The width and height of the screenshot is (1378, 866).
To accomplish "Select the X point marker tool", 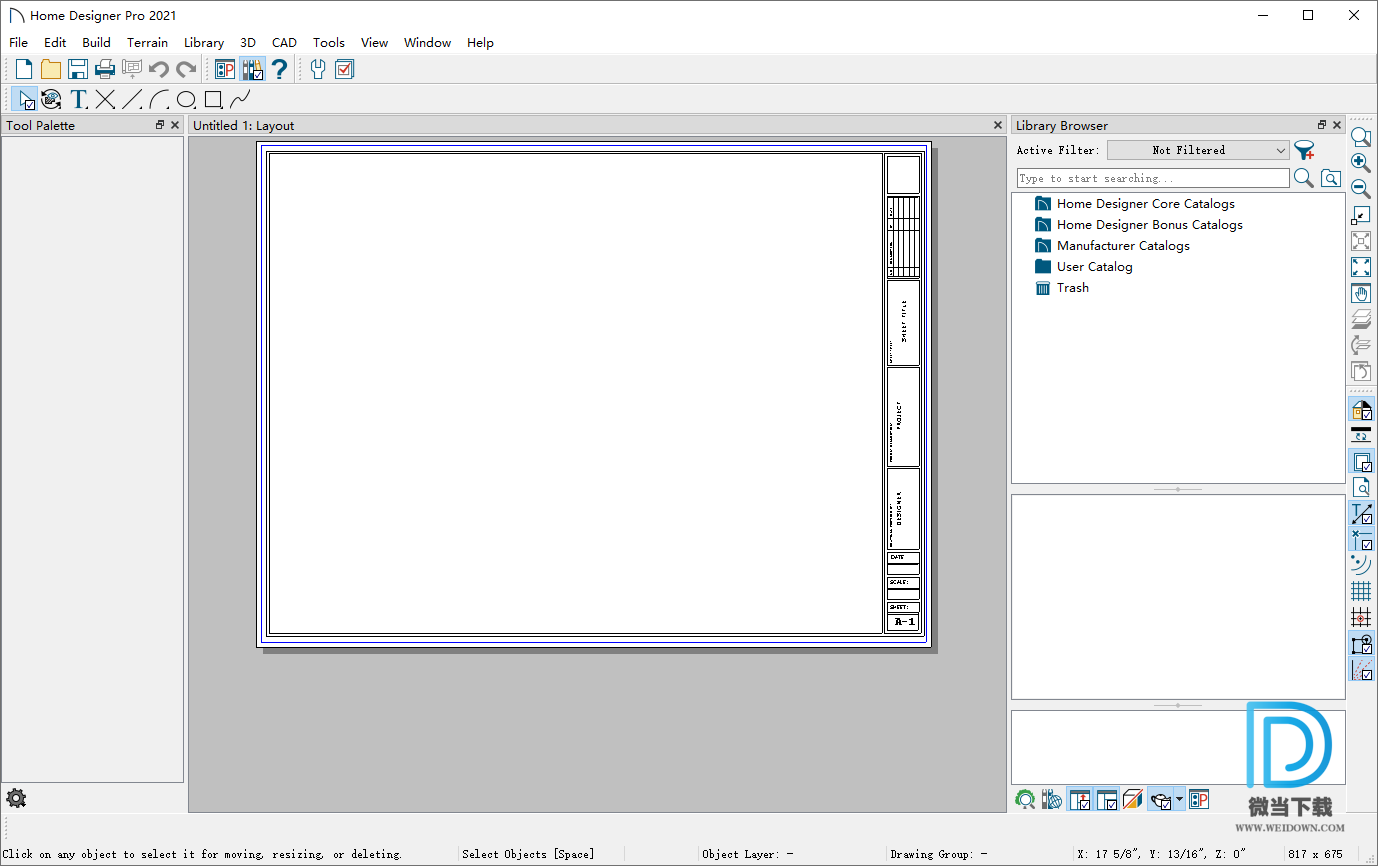I will 105,99.
